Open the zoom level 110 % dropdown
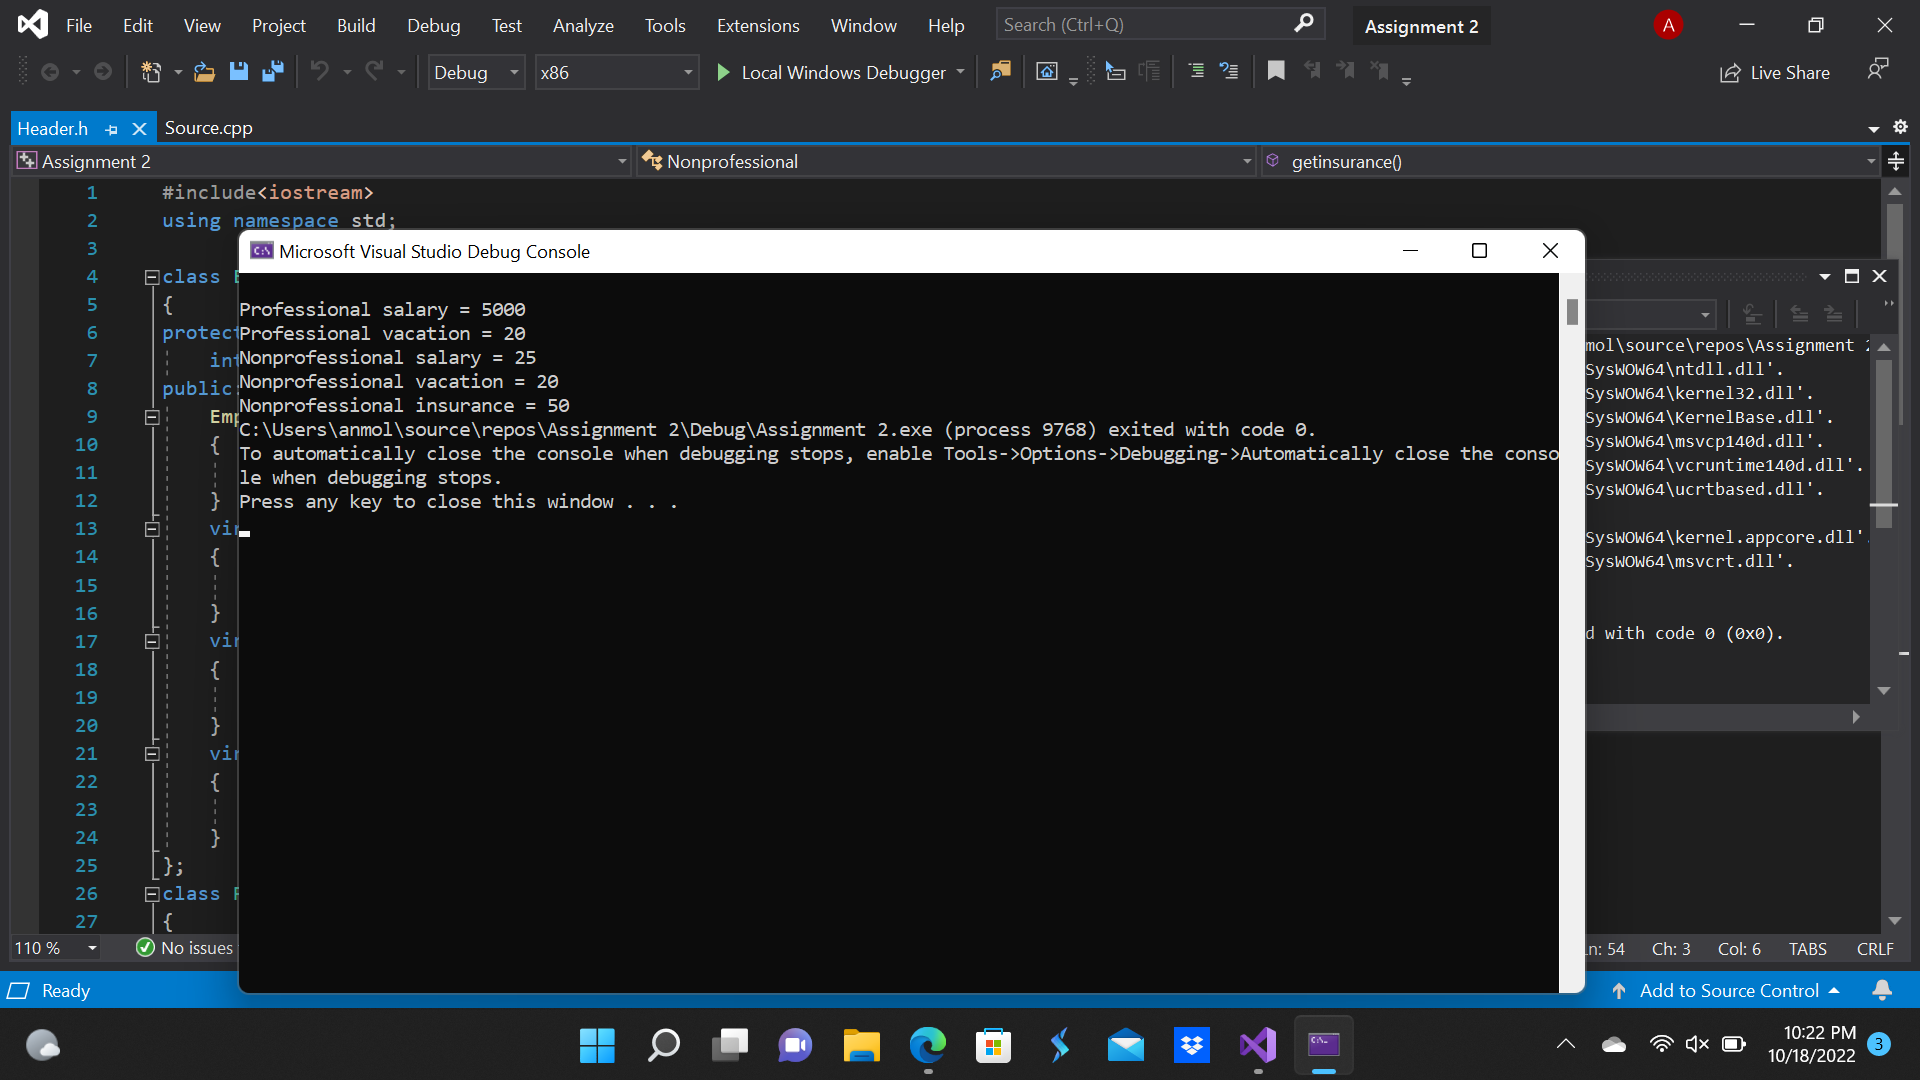 click(x=92, y=948)
